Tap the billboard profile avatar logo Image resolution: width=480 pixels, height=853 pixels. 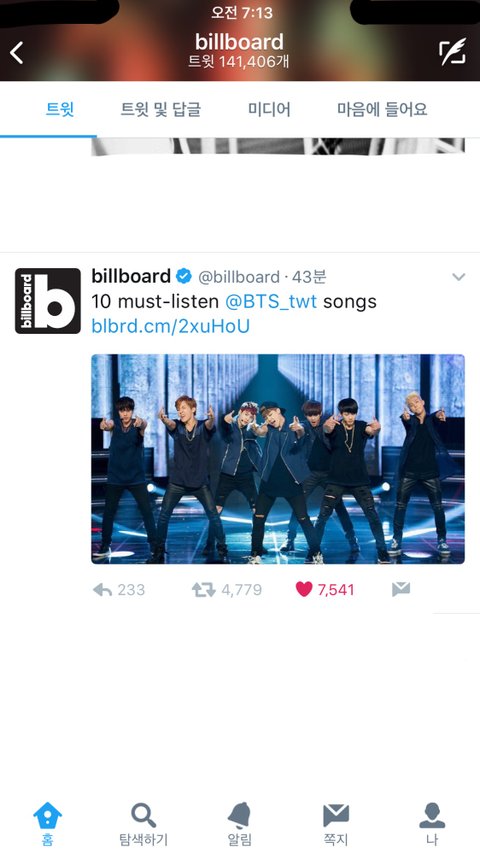[48, 301]
